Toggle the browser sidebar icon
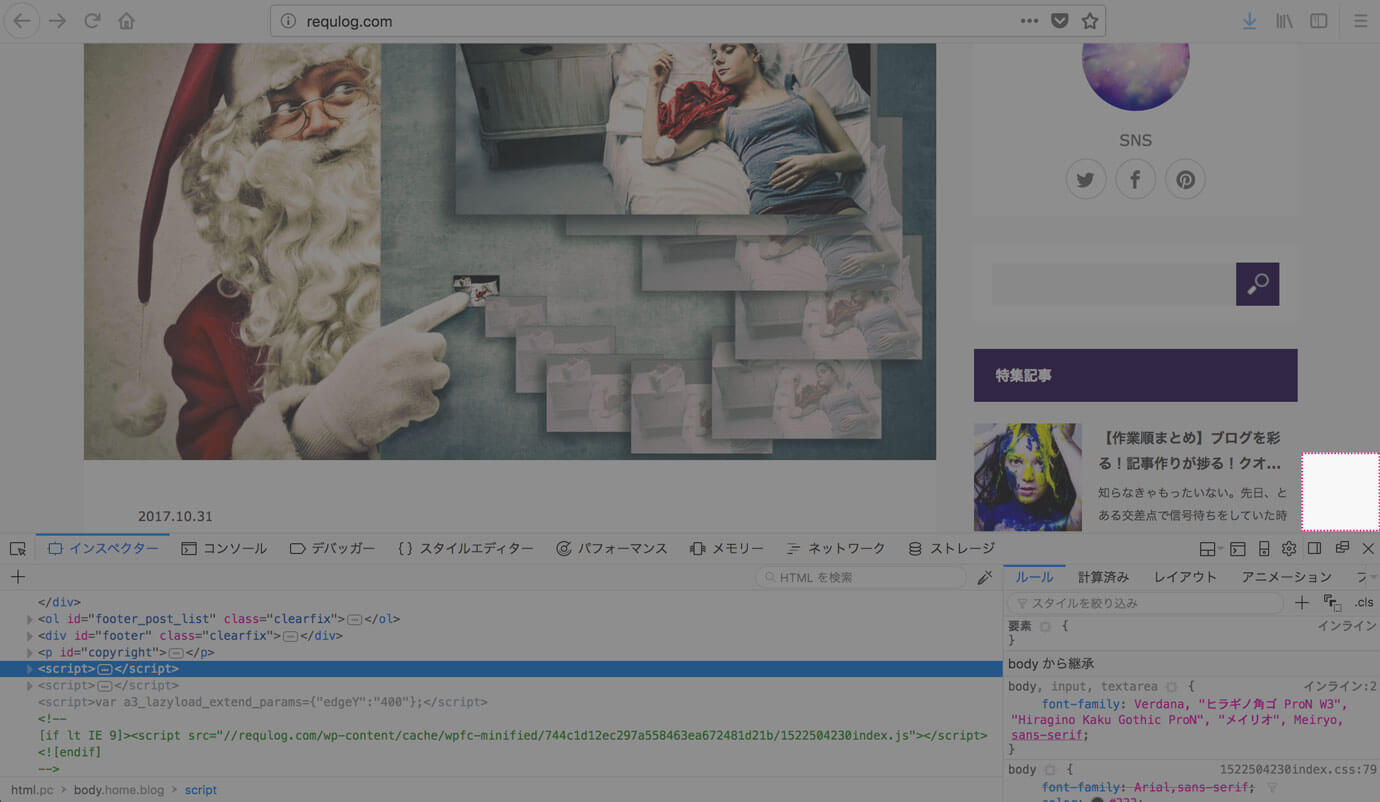 point(1319,21)
